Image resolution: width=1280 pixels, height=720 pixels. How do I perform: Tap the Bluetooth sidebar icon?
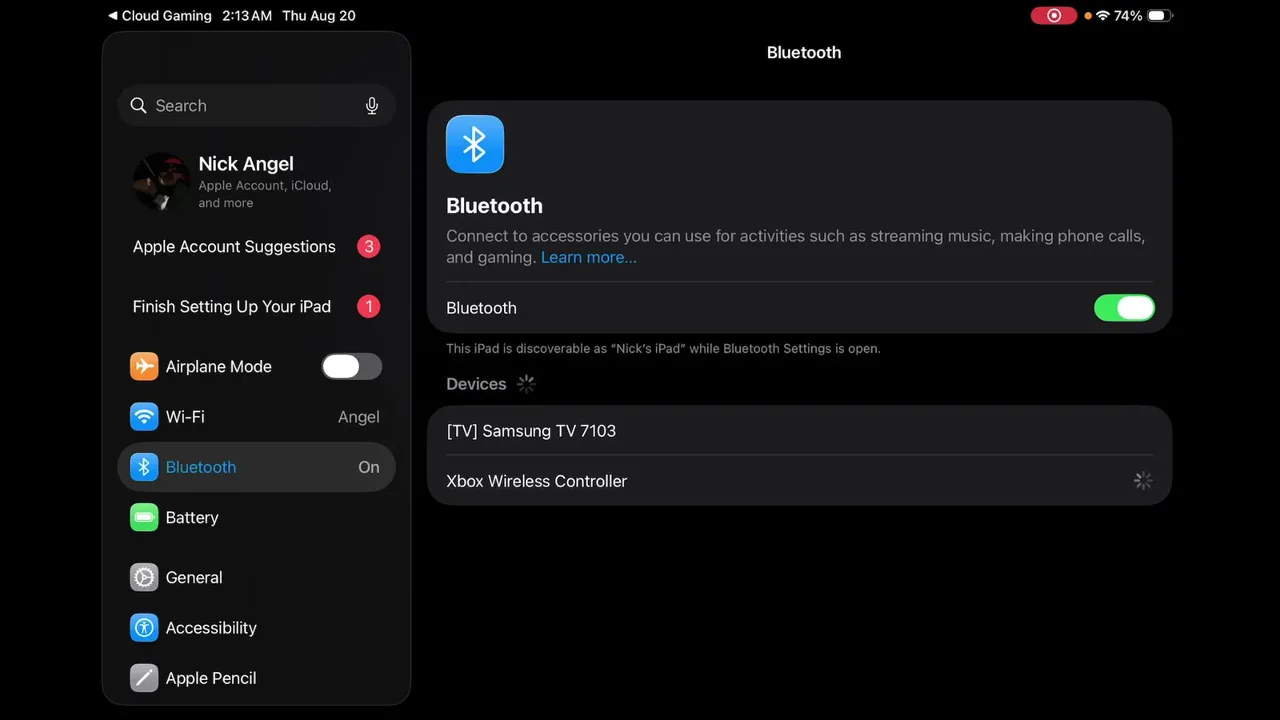coord(144,467)
